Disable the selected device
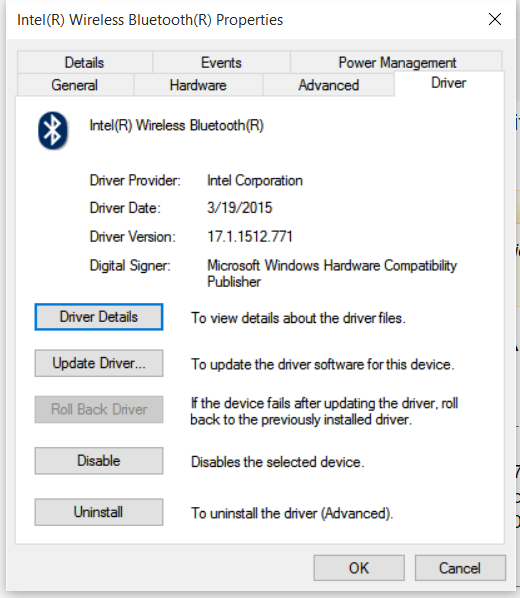Viewport: 520px width, 598px height. click(x=99, y=461)
